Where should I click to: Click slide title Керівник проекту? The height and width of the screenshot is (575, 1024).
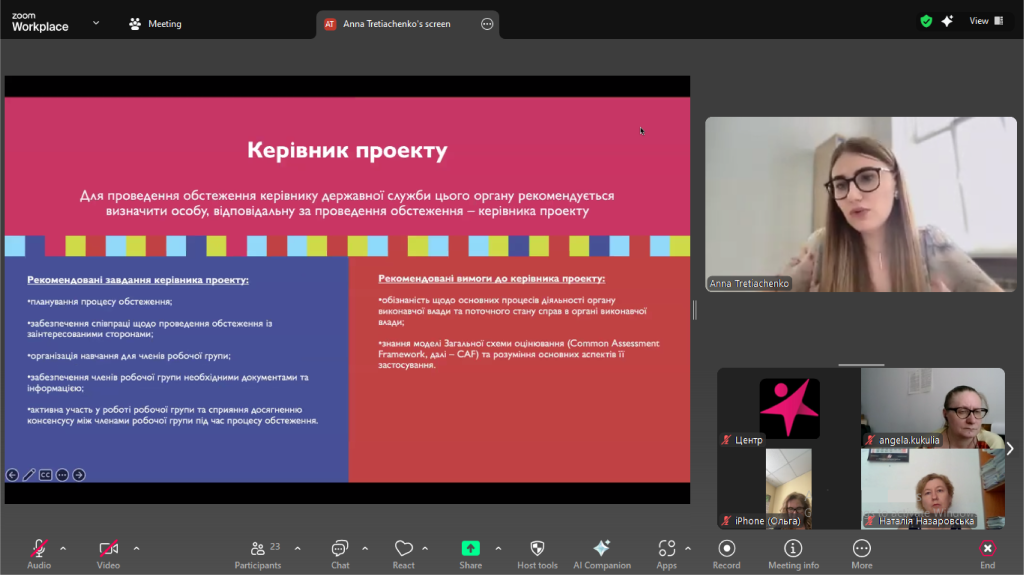pos(347,150)
